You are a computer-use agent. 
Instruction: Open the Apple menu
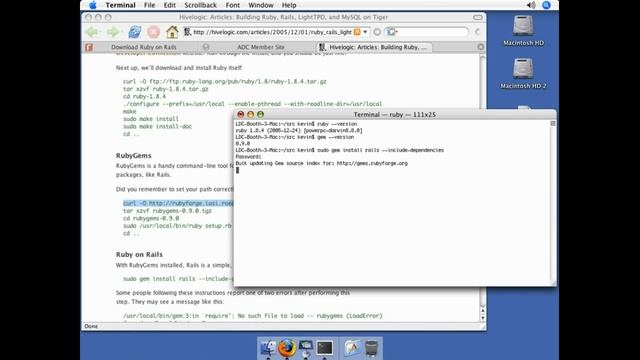(x=93, y=5)
